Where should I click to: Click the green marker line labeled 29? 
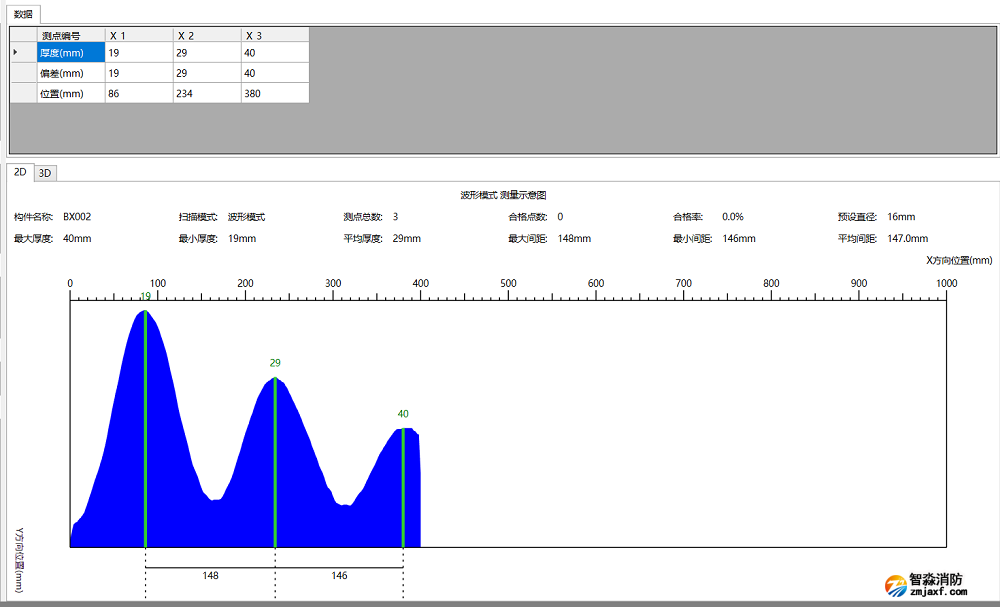[275, 460]
